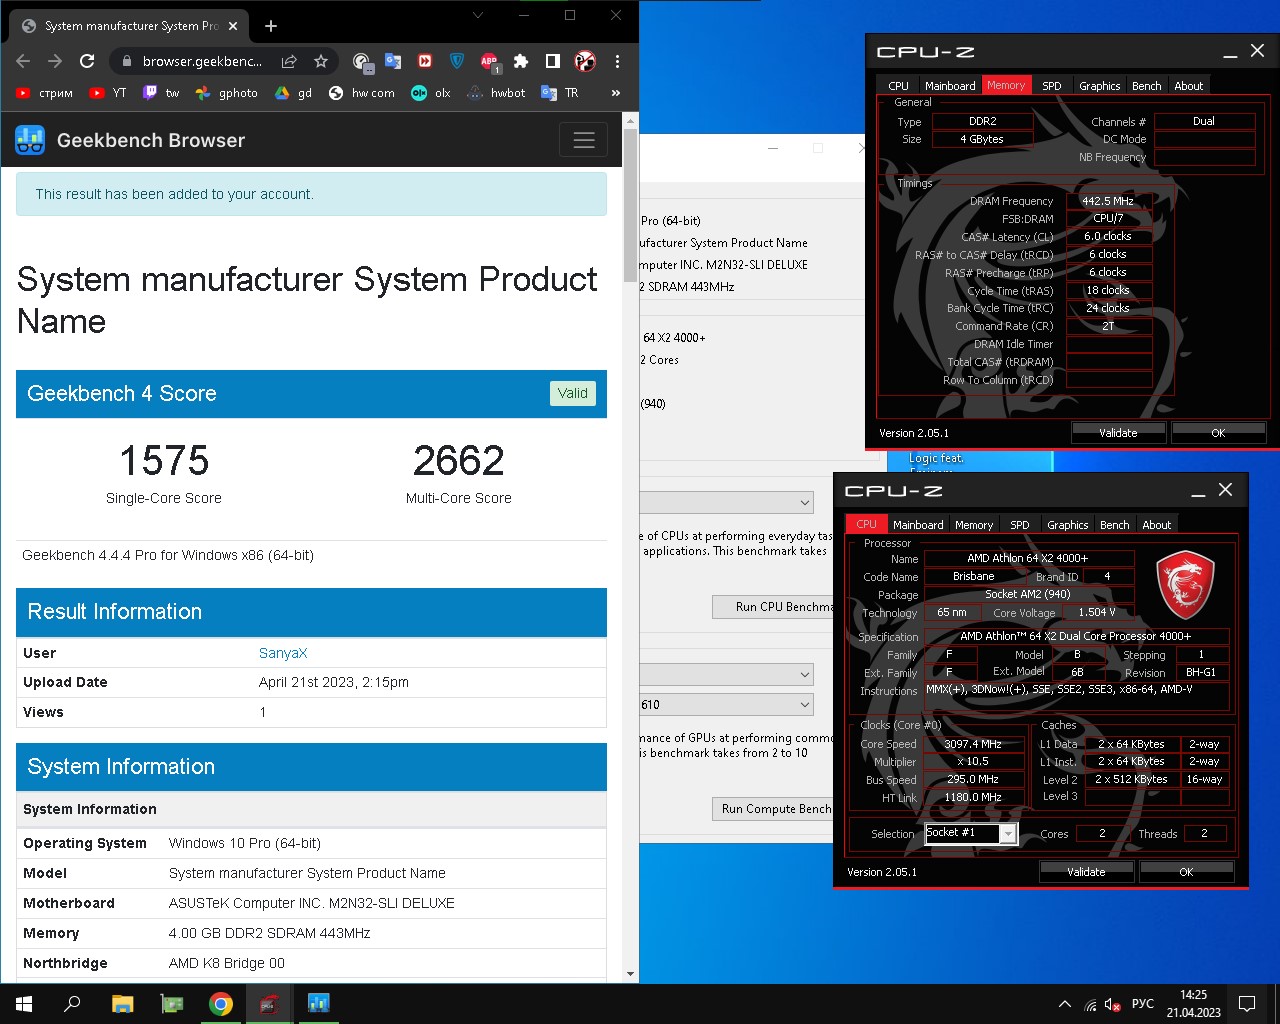Switch to Mainboard tab in Memory CPU-Z window
Screen dimensions: 1280x1024
(x=950, y=86)
